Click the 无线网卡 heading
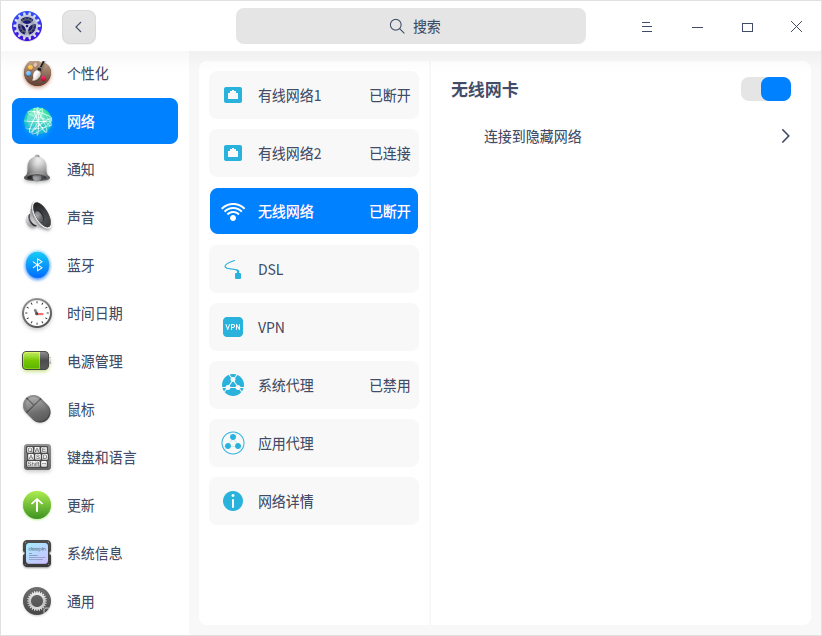 click(484, 90)
